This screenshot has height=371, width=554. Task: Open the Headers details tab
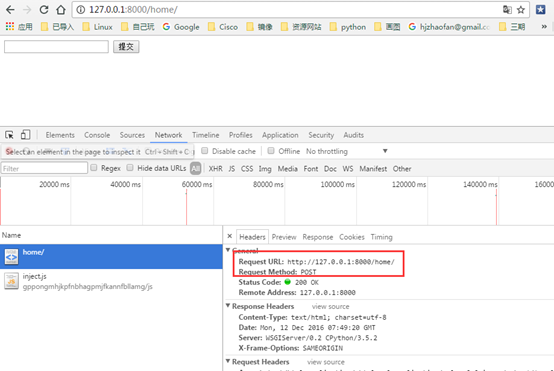coord(252,237)
